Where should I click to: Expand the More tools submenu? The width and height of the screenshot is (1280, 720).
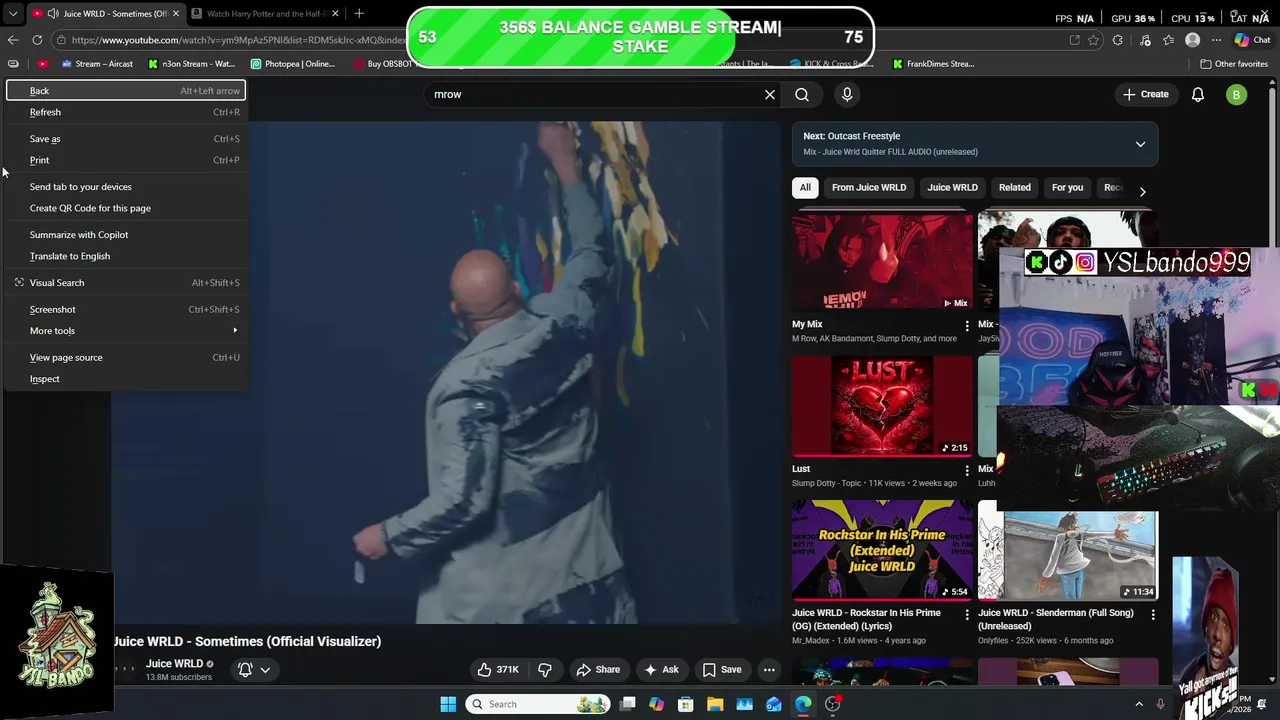point(125,331)
